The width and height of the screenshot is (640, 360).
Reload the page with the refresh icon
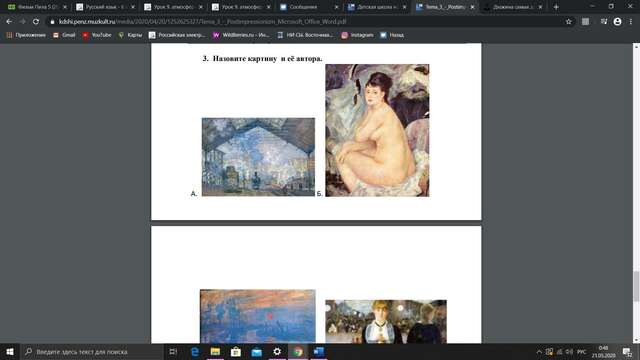coord(36,22)
